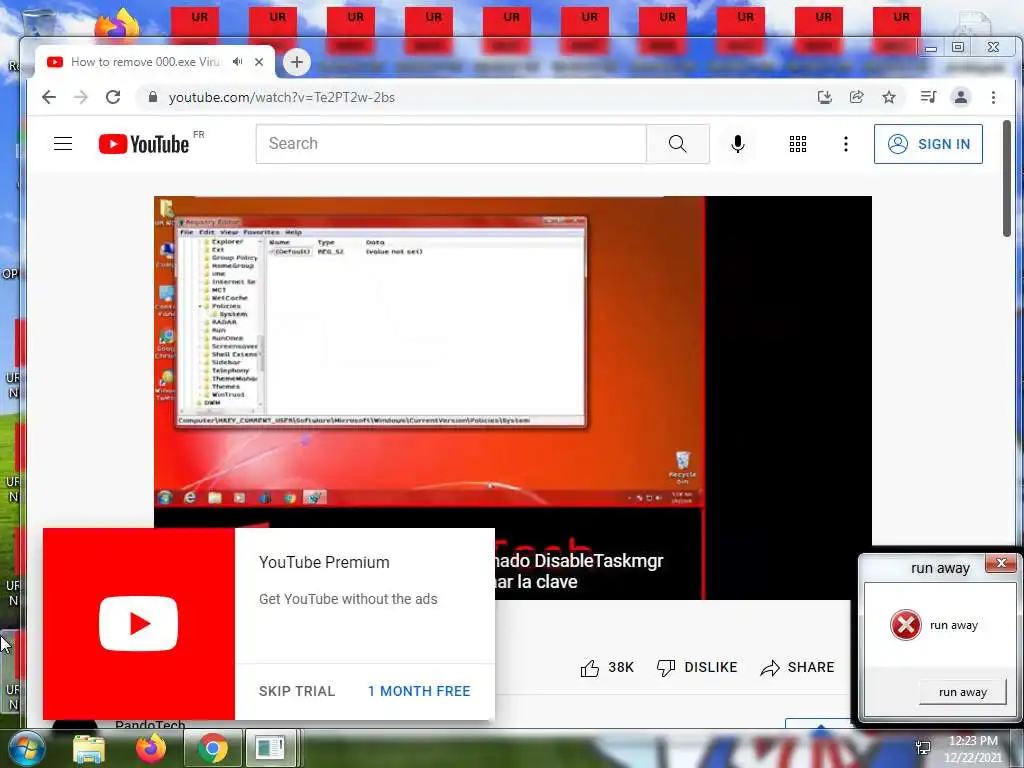1024x768 pixels.
Task: Click the 'YouTube Premium' title text
Action: pyautogui.click(x=324, y=562)
